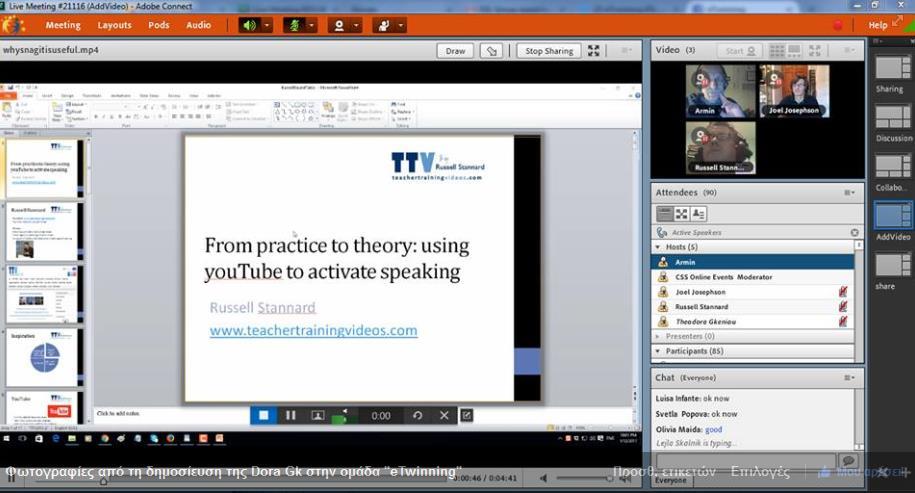Collapse the Participants (85) group

point(658,351)
